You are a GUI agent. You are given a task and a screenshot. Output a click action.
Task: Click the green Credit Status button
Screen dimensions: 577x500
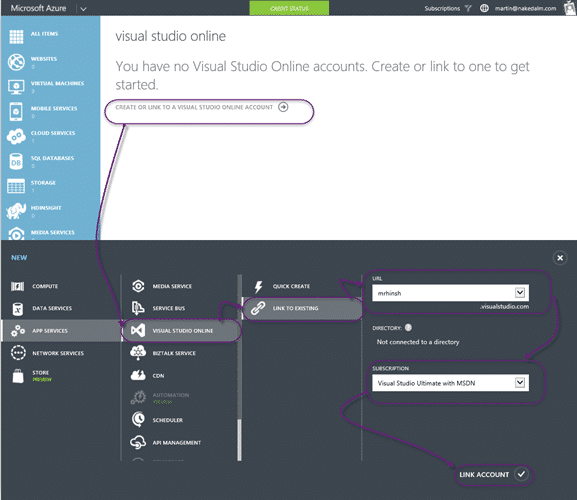point(289,8)
